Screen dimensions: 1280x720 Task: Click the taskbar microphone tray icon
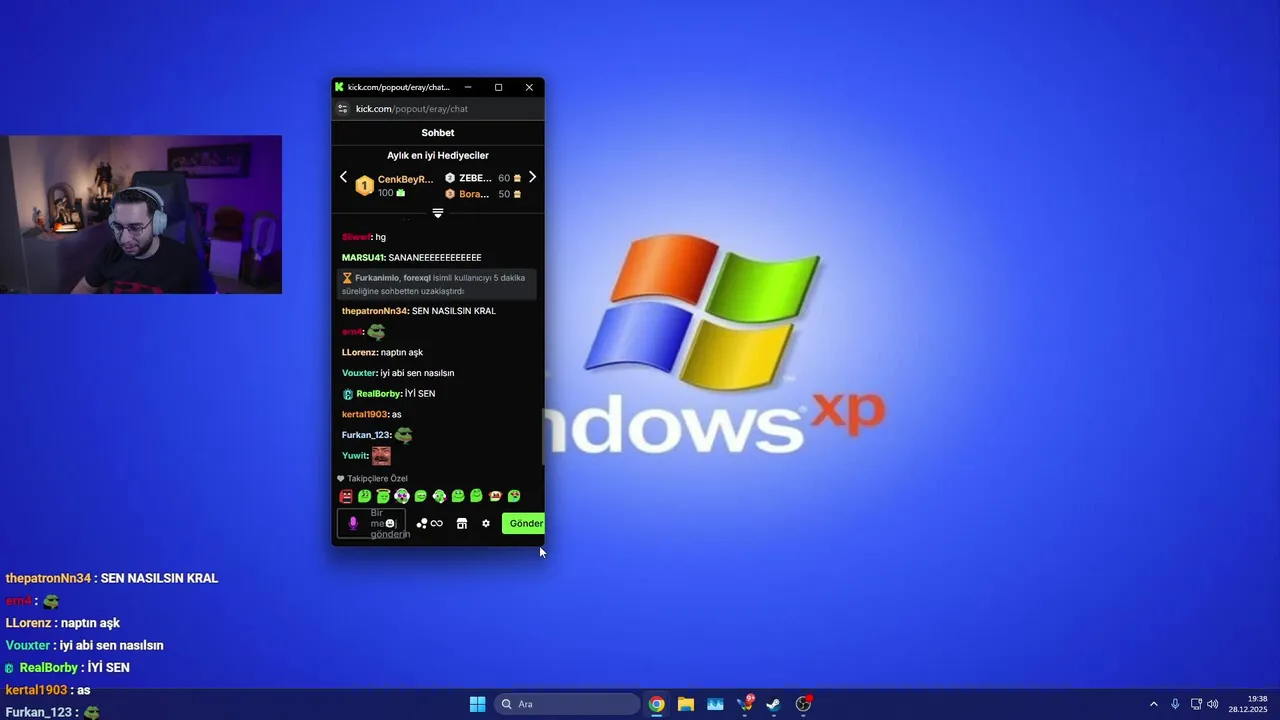(1175, 704)
